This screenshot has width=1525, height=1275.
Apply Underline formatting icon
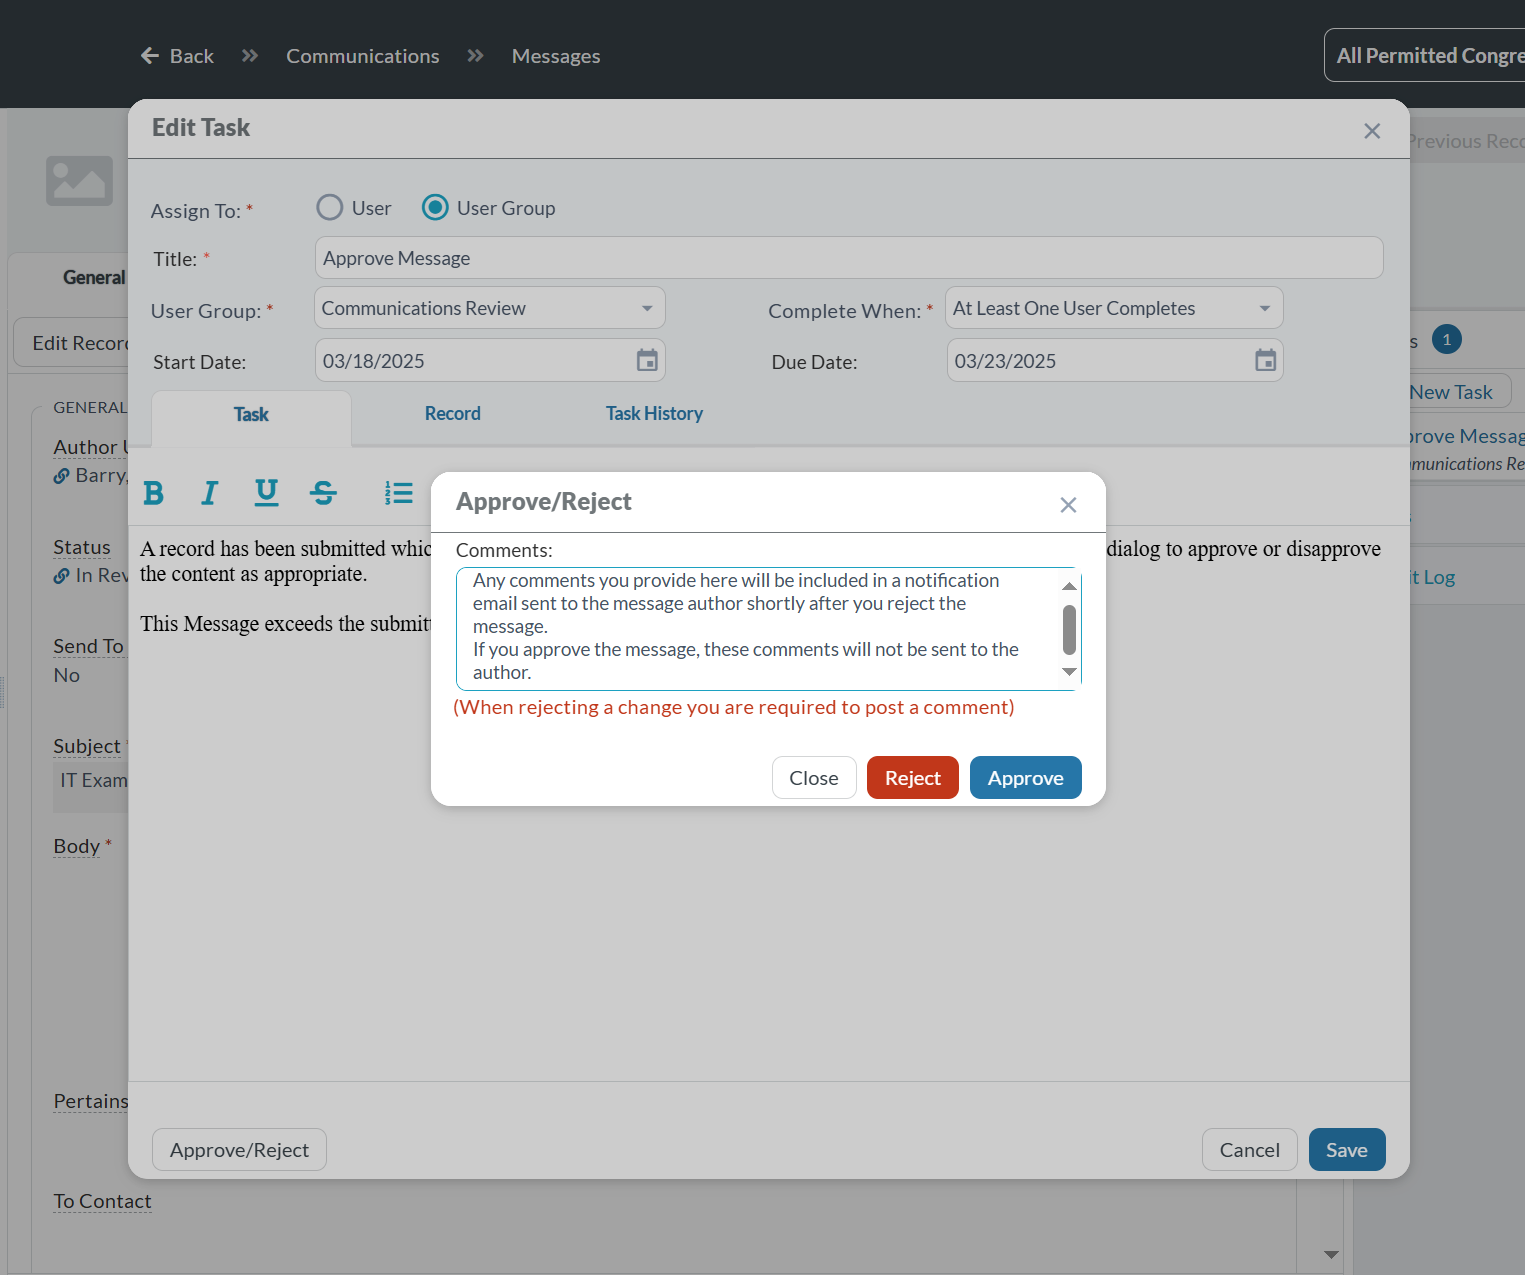(266, 493)
